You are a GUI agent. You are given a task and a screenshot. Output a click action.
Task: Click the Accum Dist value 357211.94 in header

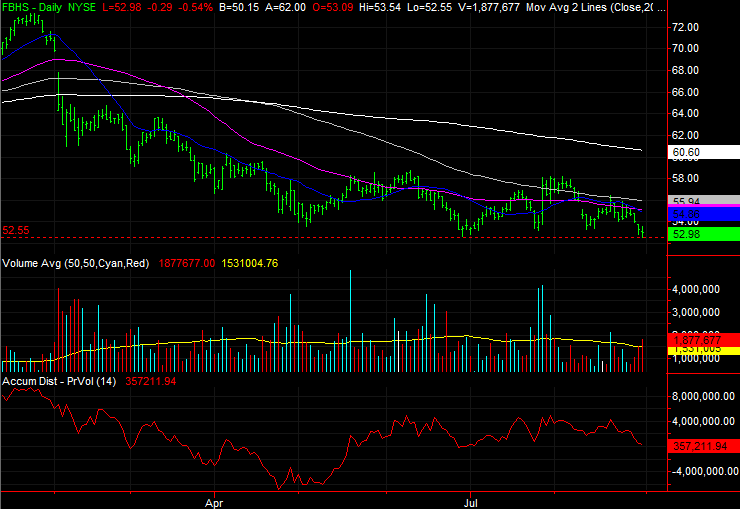(x=151, y=381)
